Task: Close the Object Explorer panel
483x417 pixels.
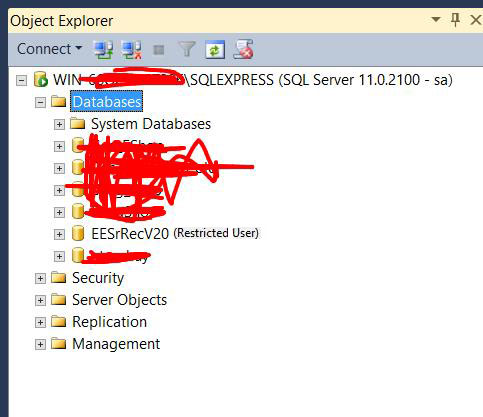Action: (x=476, y=20)
